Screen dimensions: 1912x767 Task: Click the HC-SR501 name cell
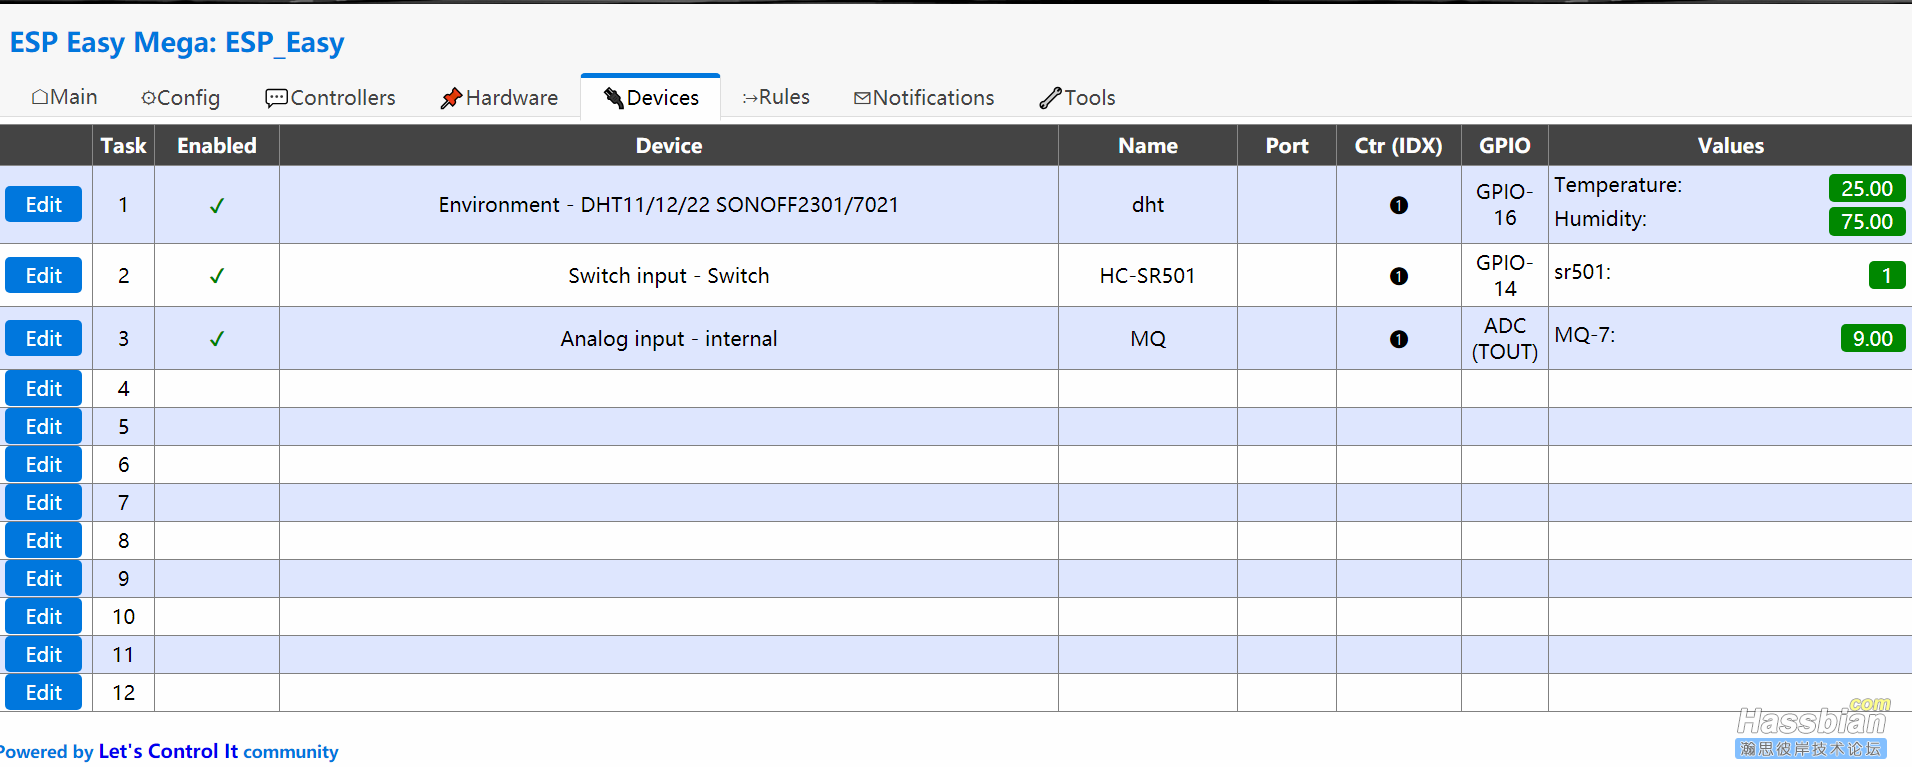1148,275
